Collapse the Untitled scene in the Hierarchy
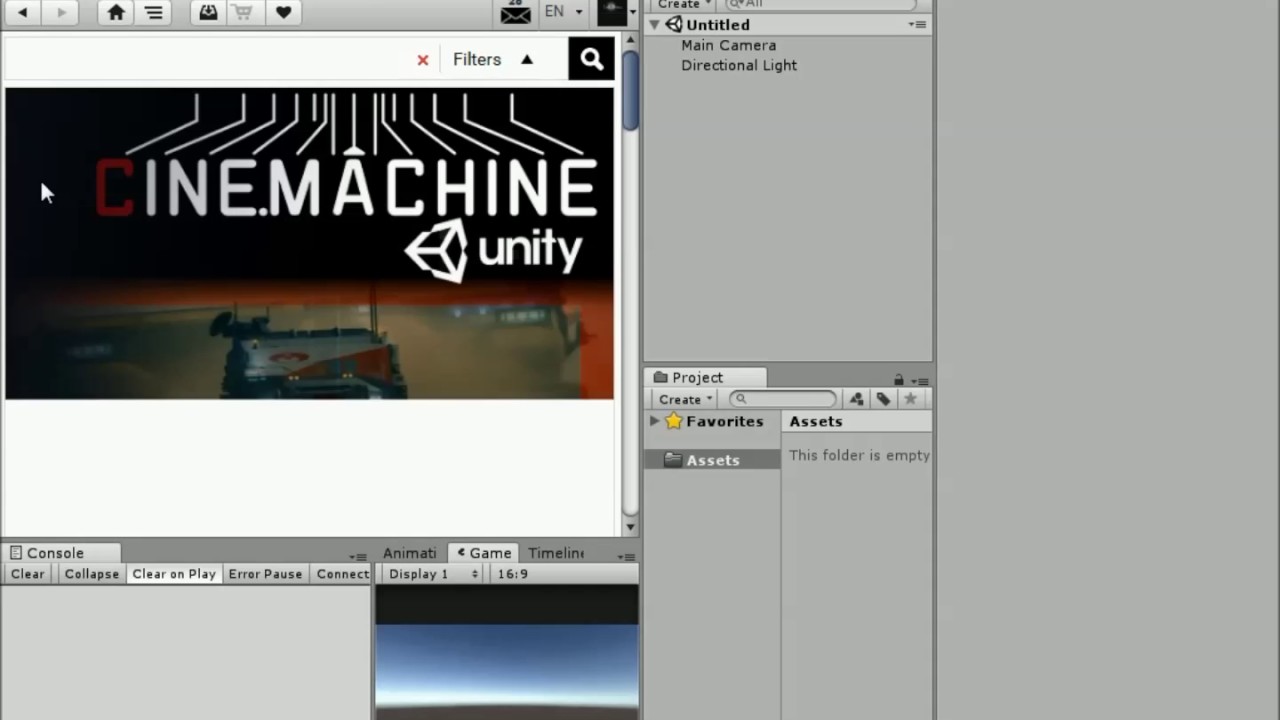Screen dimensions: 1280x720 [x=655, y=24]
